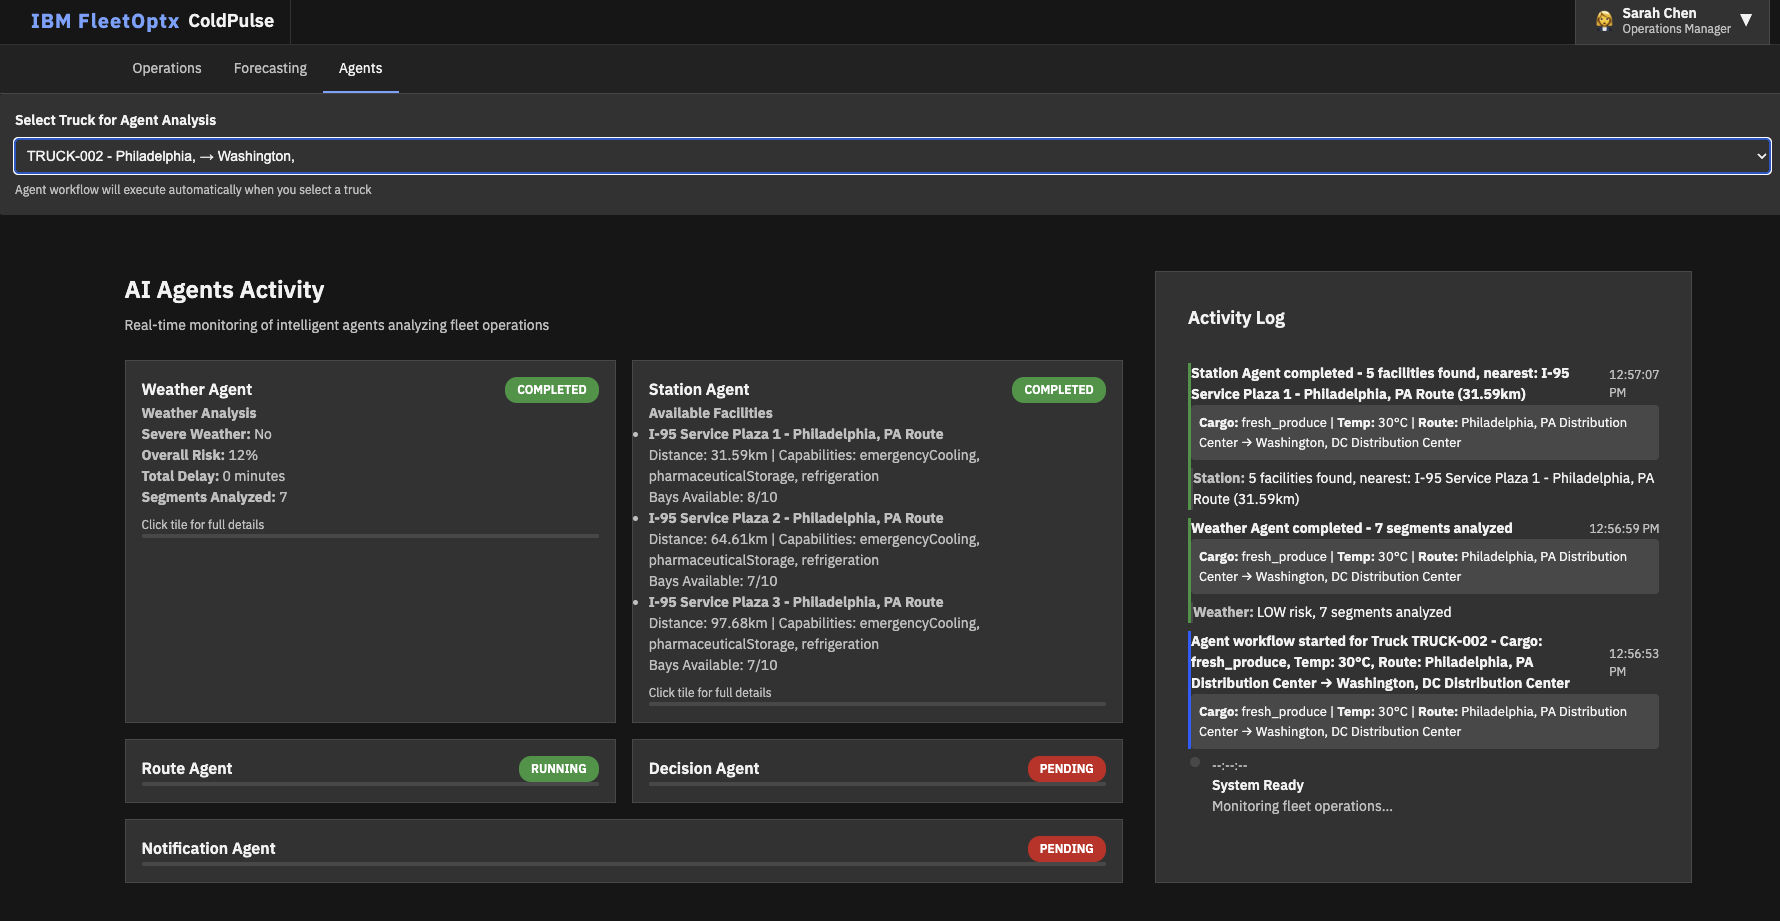Viewport: 1780px width, 921px height.
Task: Click the Sarah Chen user avatar icon
Action: click(1604, 20)
